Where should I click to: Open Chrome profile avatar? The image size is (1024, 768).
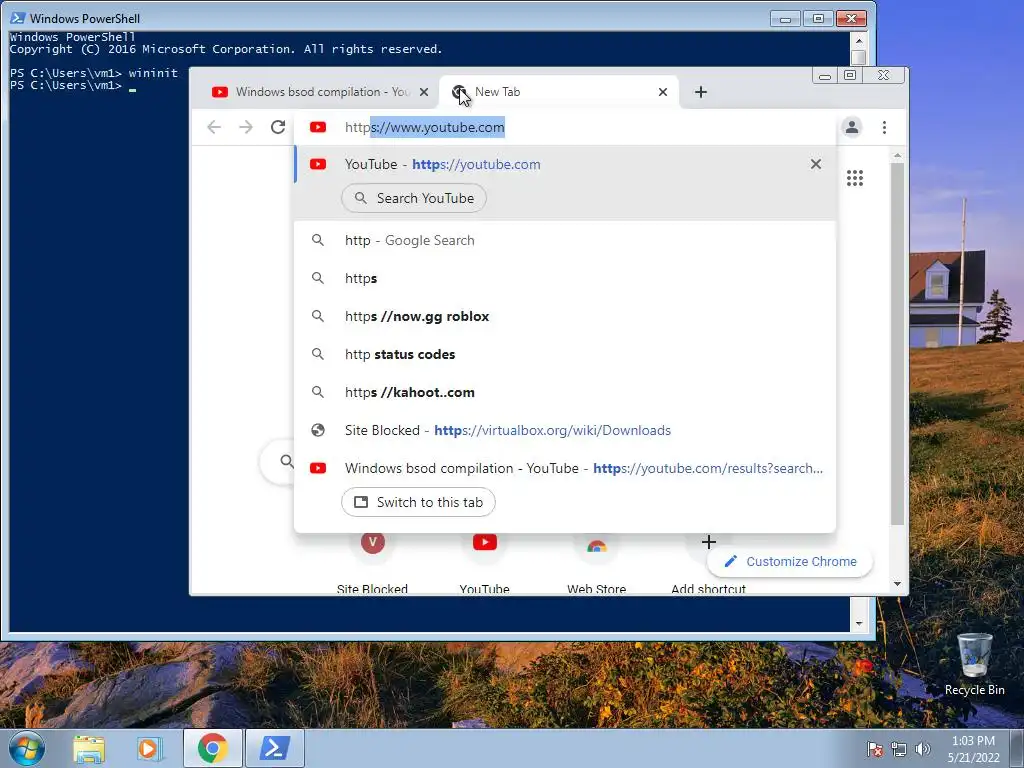(852, 127)
